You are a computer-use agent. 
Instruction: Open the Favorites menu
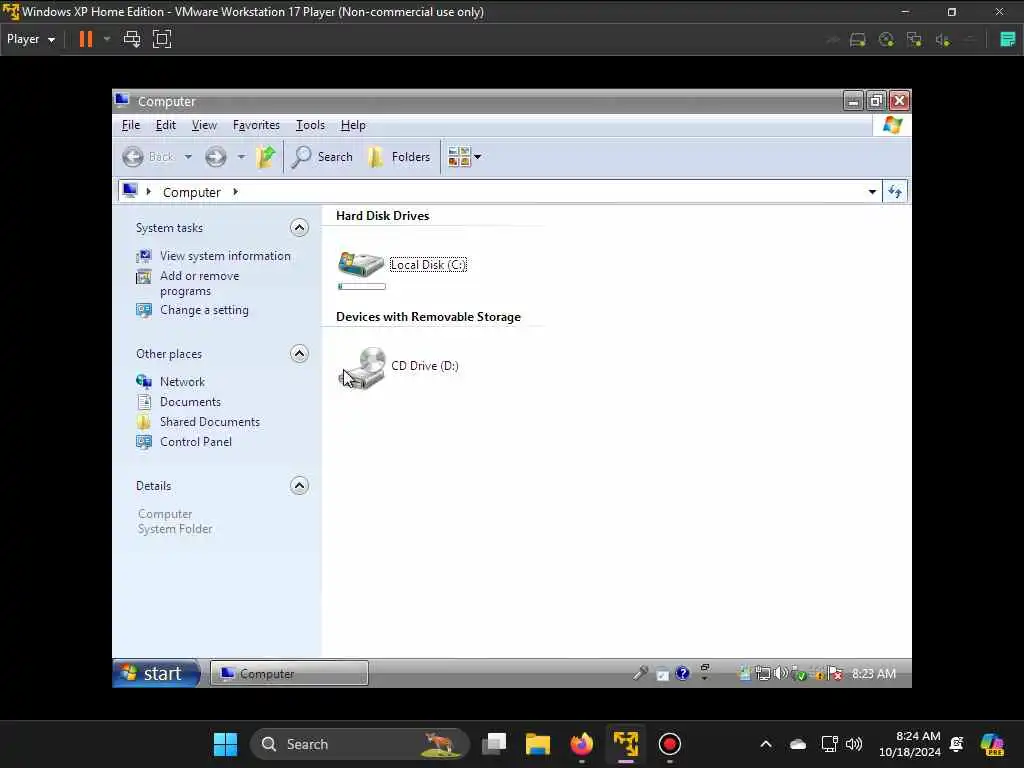click(256, 125)
